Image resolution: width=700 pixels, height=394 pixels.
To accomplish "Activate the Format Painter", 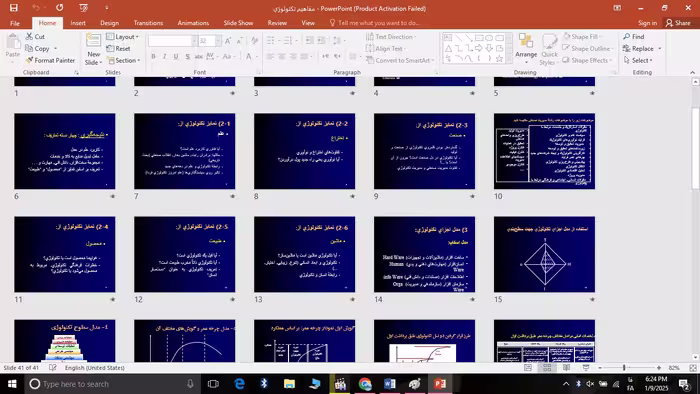I will tap(50, 60).
